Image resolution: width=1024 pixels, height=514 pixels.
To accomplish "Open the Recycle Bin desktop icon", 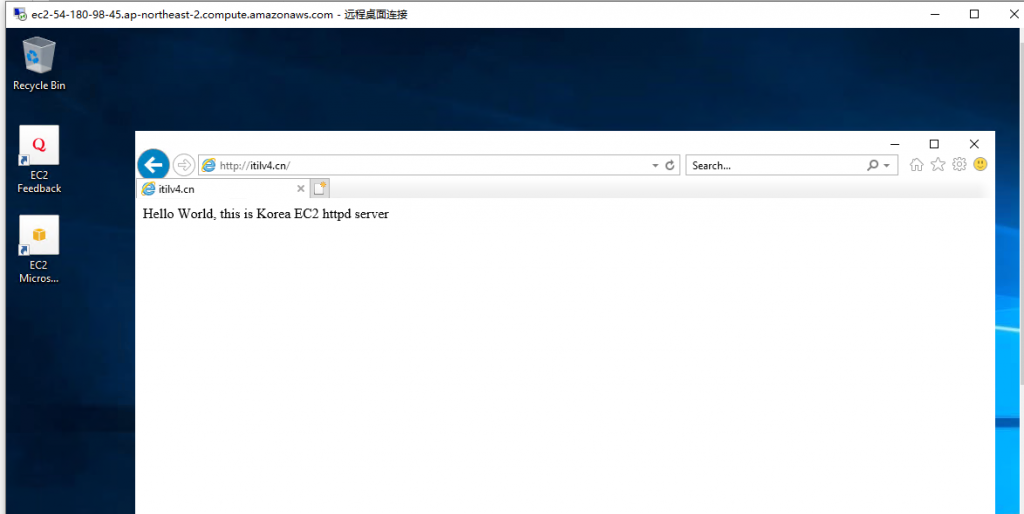I will coord(39,63).
